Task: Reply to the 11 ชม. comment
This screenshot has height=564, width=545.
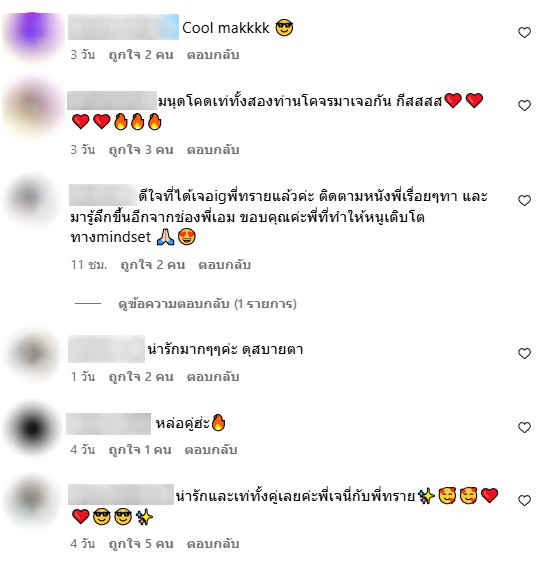Action: click(x=224, y=265)
